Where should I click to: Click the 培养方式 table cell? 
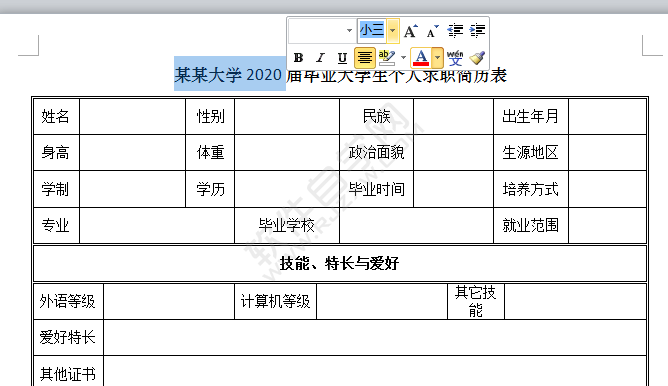tap(530, 189)
